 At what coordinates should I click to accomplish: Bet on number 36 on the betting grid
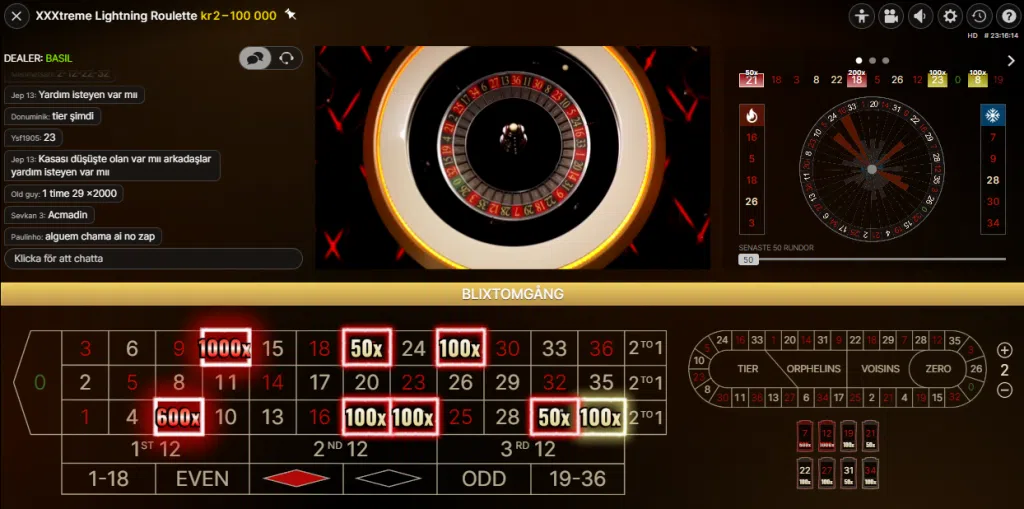(x=601, y=348)
